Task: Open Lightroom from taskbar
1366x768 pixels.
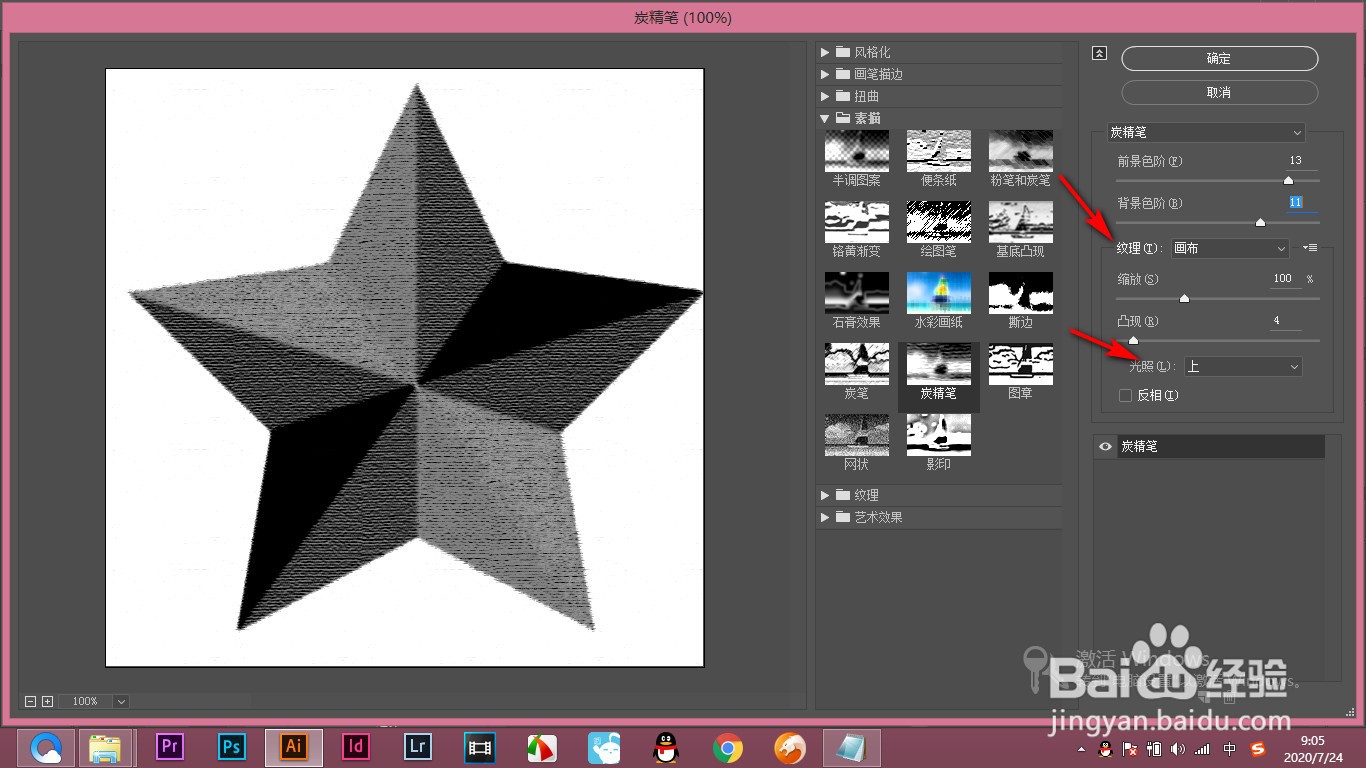Action: [418, 747]
